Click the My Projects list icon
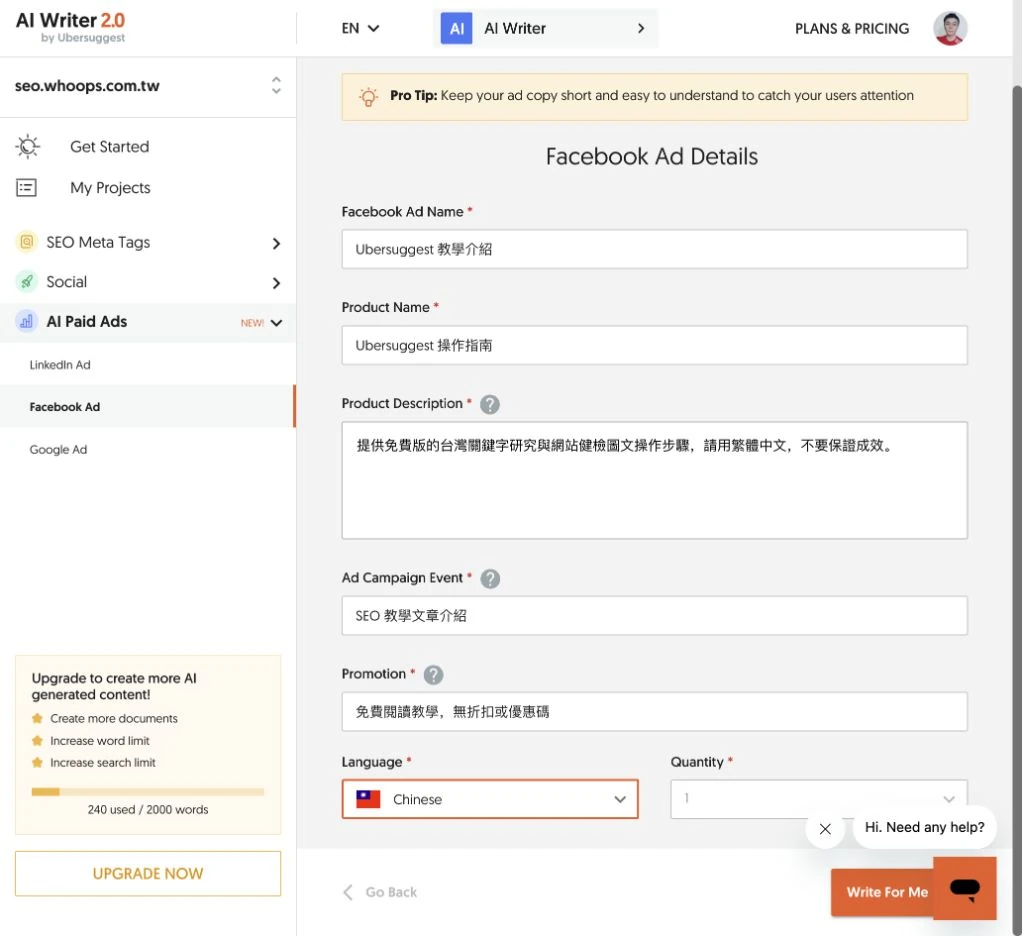1022x936 pixels. (26, 188)
